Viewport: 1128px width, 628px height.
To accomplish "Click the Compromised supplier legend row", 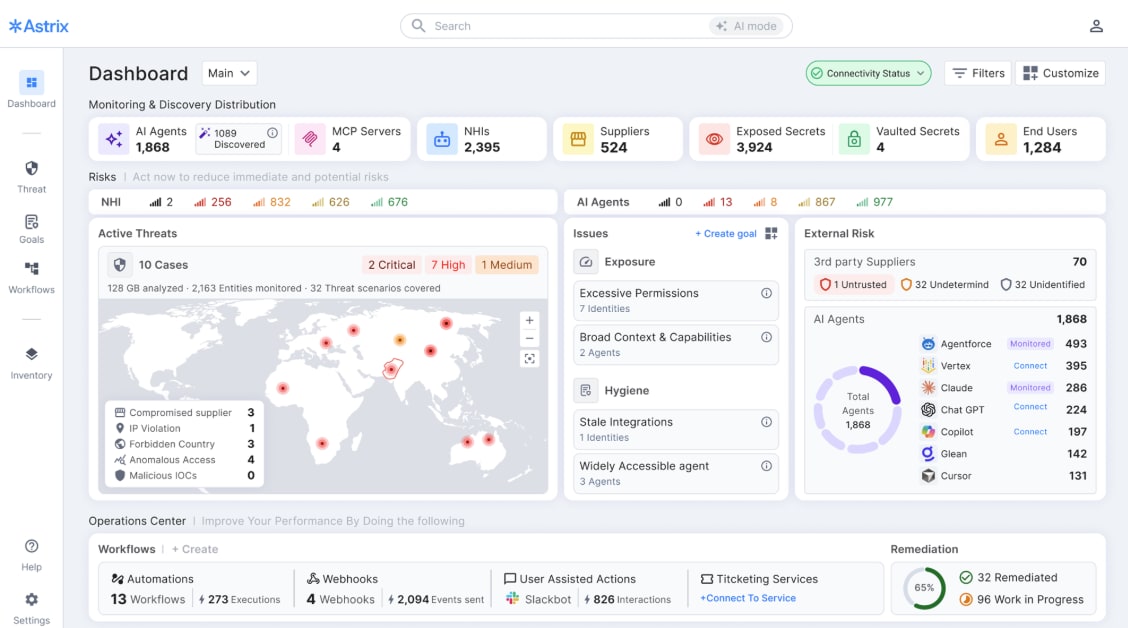I will point(184,413).
